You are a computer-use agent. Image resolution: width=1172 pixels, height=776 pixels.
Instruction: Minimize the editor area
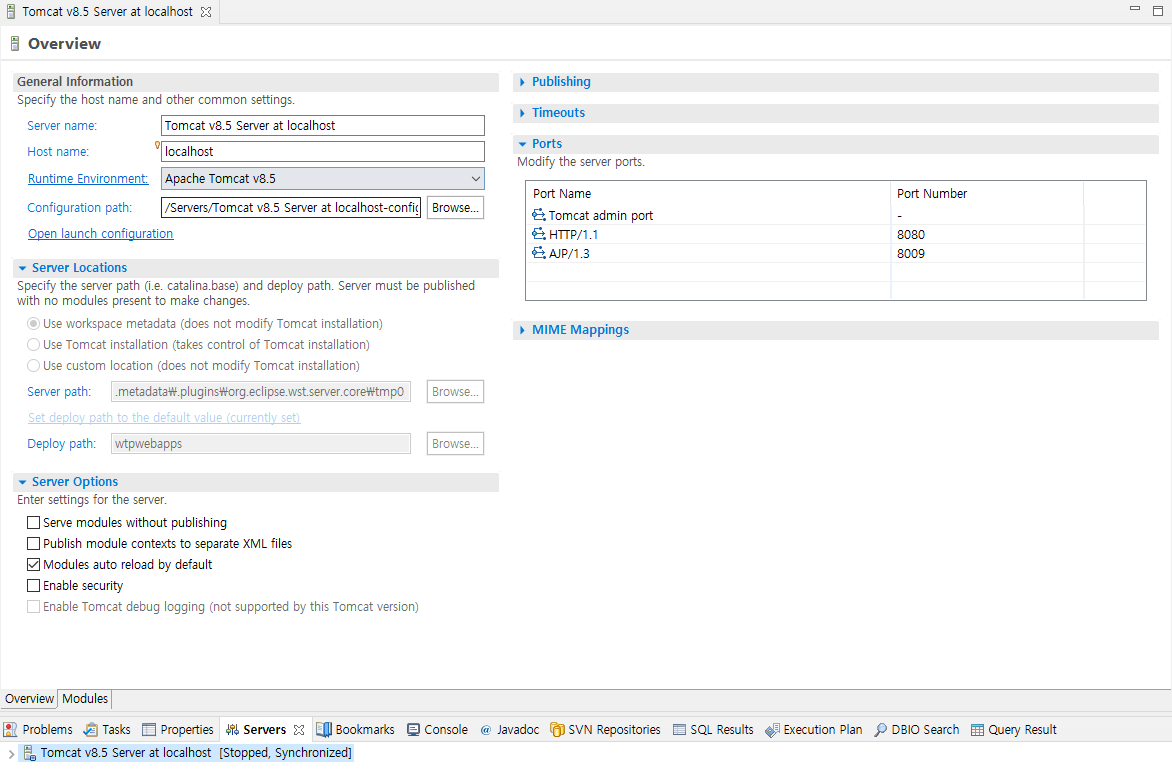(1135, 8)
